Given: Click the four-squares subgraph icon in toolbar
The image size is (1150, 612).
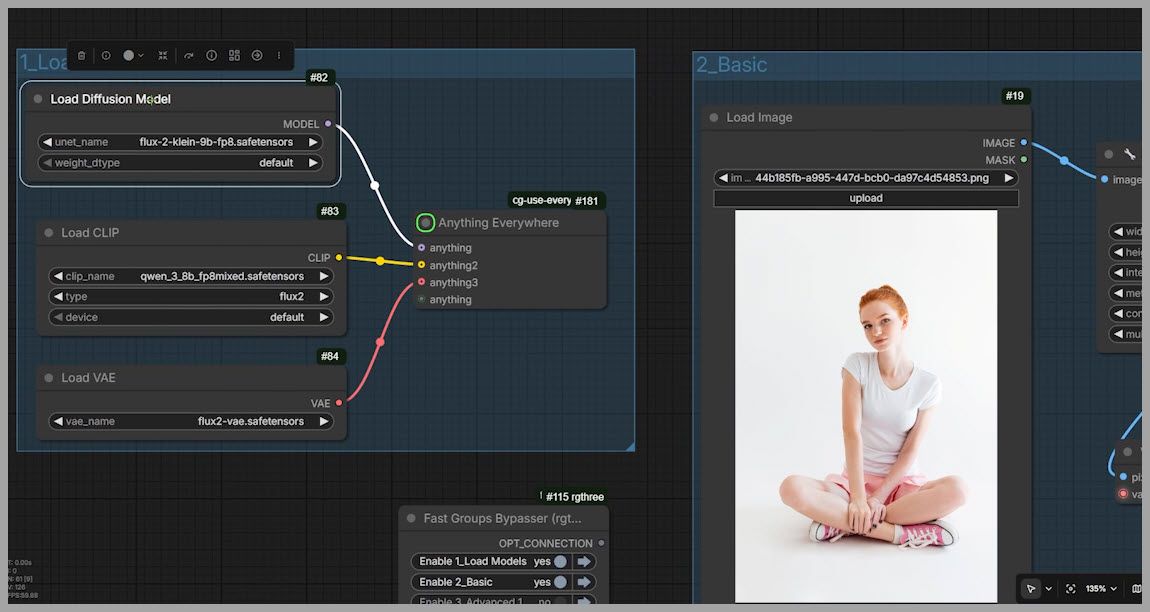Looking at the screenshot, I should click(234, 56).
